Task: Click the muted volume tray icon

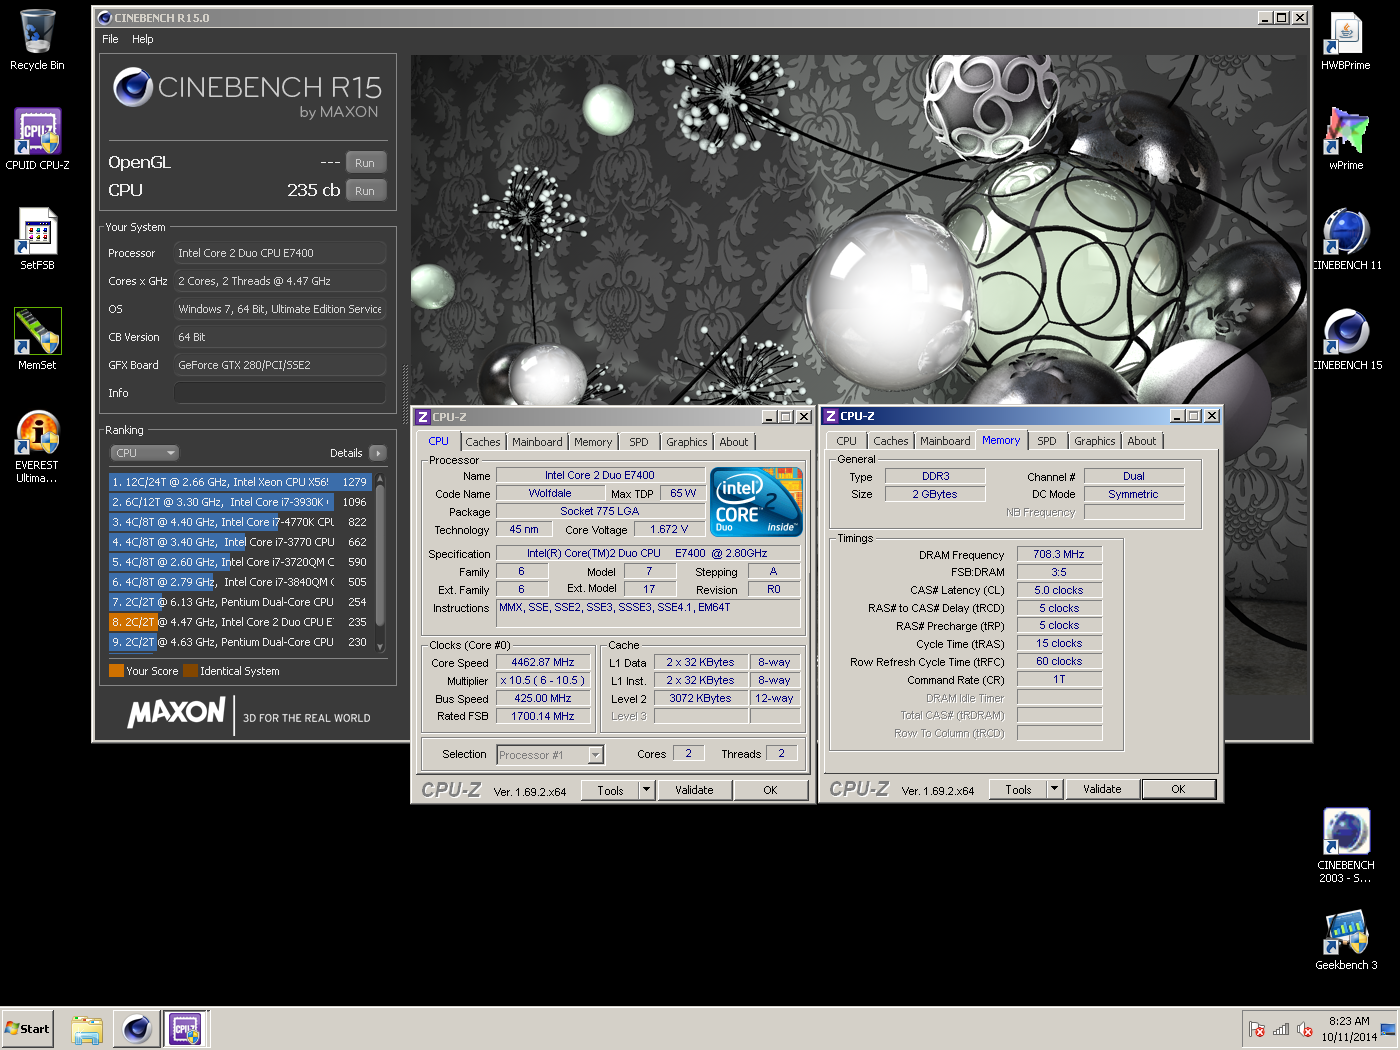Action: point(1305,1029)
